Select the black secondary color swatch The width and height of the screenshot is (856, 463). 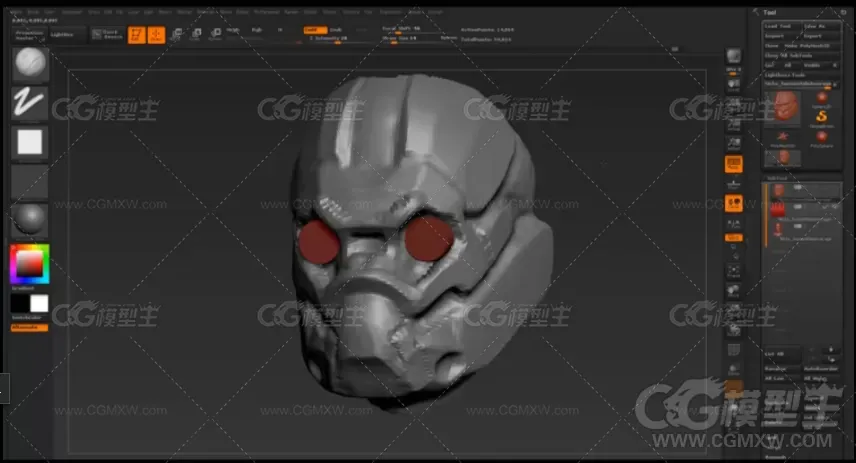pyautogui.click(x=20, y=304)
